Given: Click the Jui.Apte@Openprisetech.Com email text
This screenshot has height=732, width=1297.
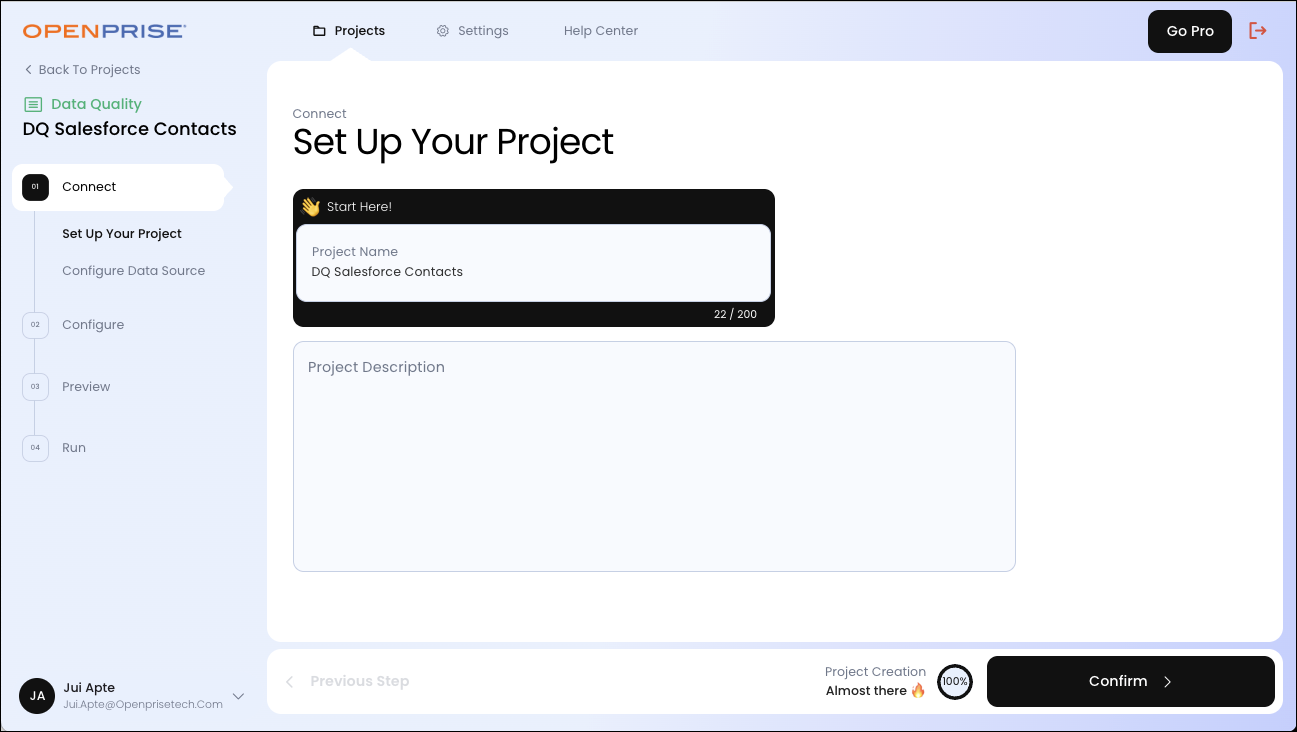Looking at the screenshot, I should (x=143, y=705).
